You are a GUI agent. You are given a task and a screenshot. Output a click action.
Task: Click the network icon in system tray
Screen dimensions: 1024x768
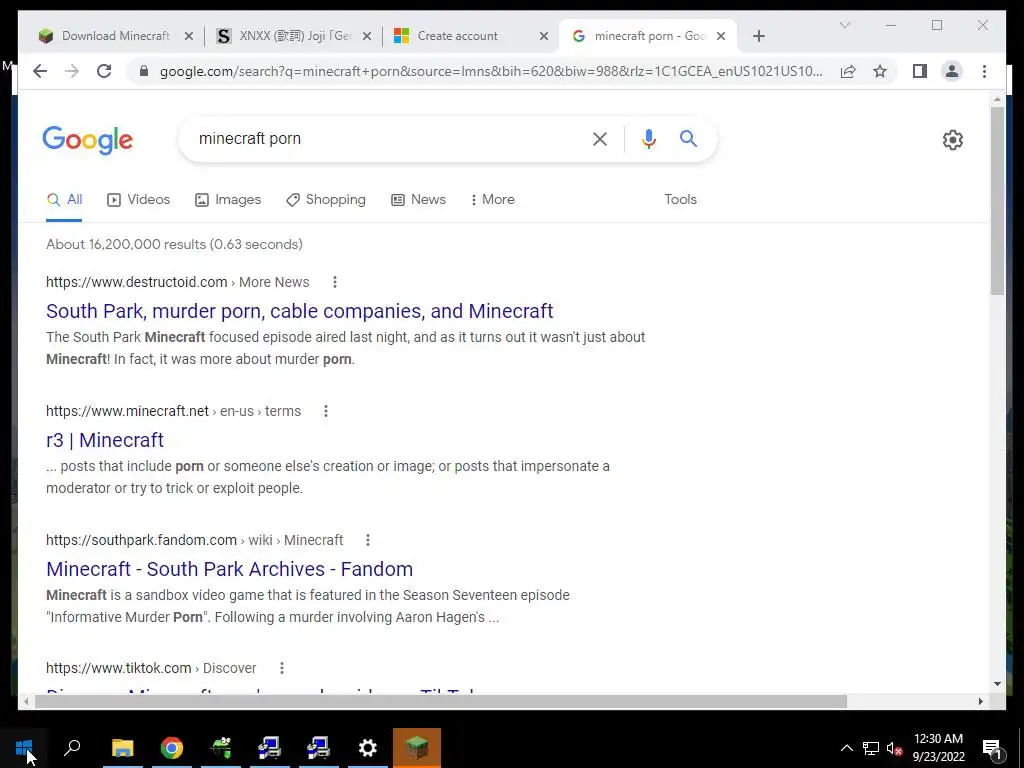pos(871,748)
